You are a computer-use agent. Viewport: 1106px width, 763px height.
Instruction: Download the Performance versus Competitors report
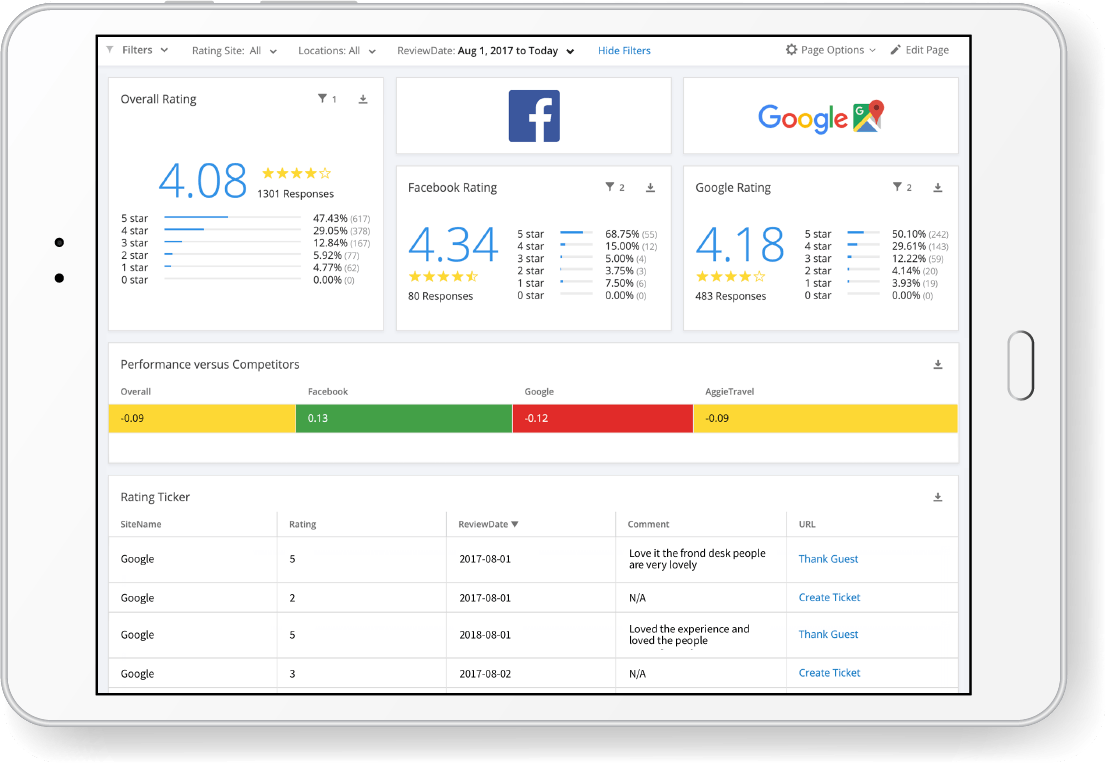[x=938, y=365]
